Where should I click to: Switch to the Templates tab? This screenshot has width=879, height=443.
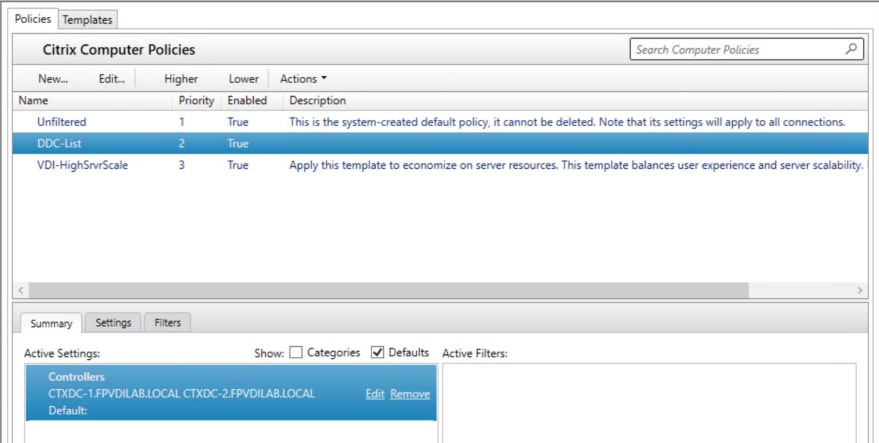[87, 20]
